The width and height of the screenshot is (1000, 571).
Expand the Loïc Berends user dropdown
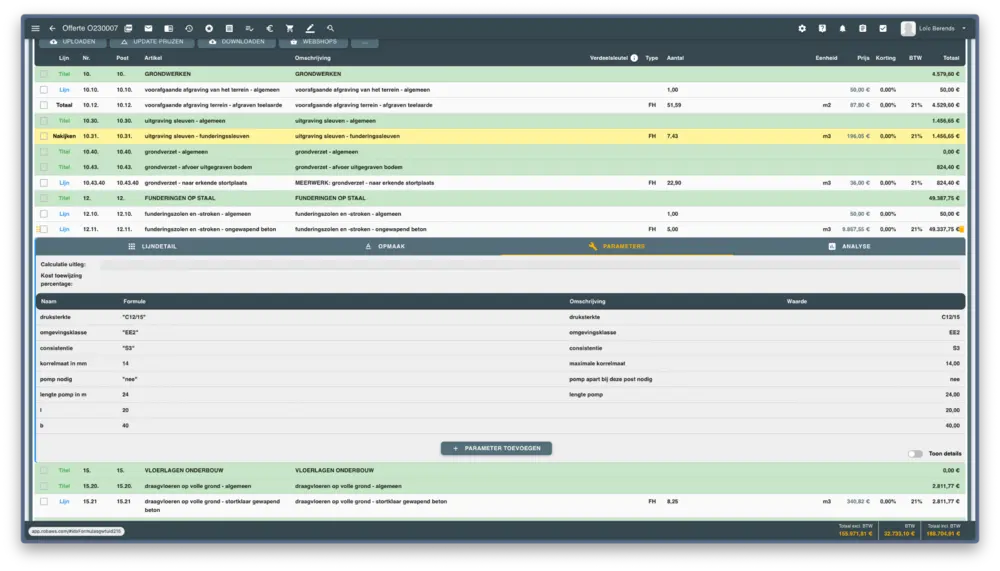(x=964, y=28)
